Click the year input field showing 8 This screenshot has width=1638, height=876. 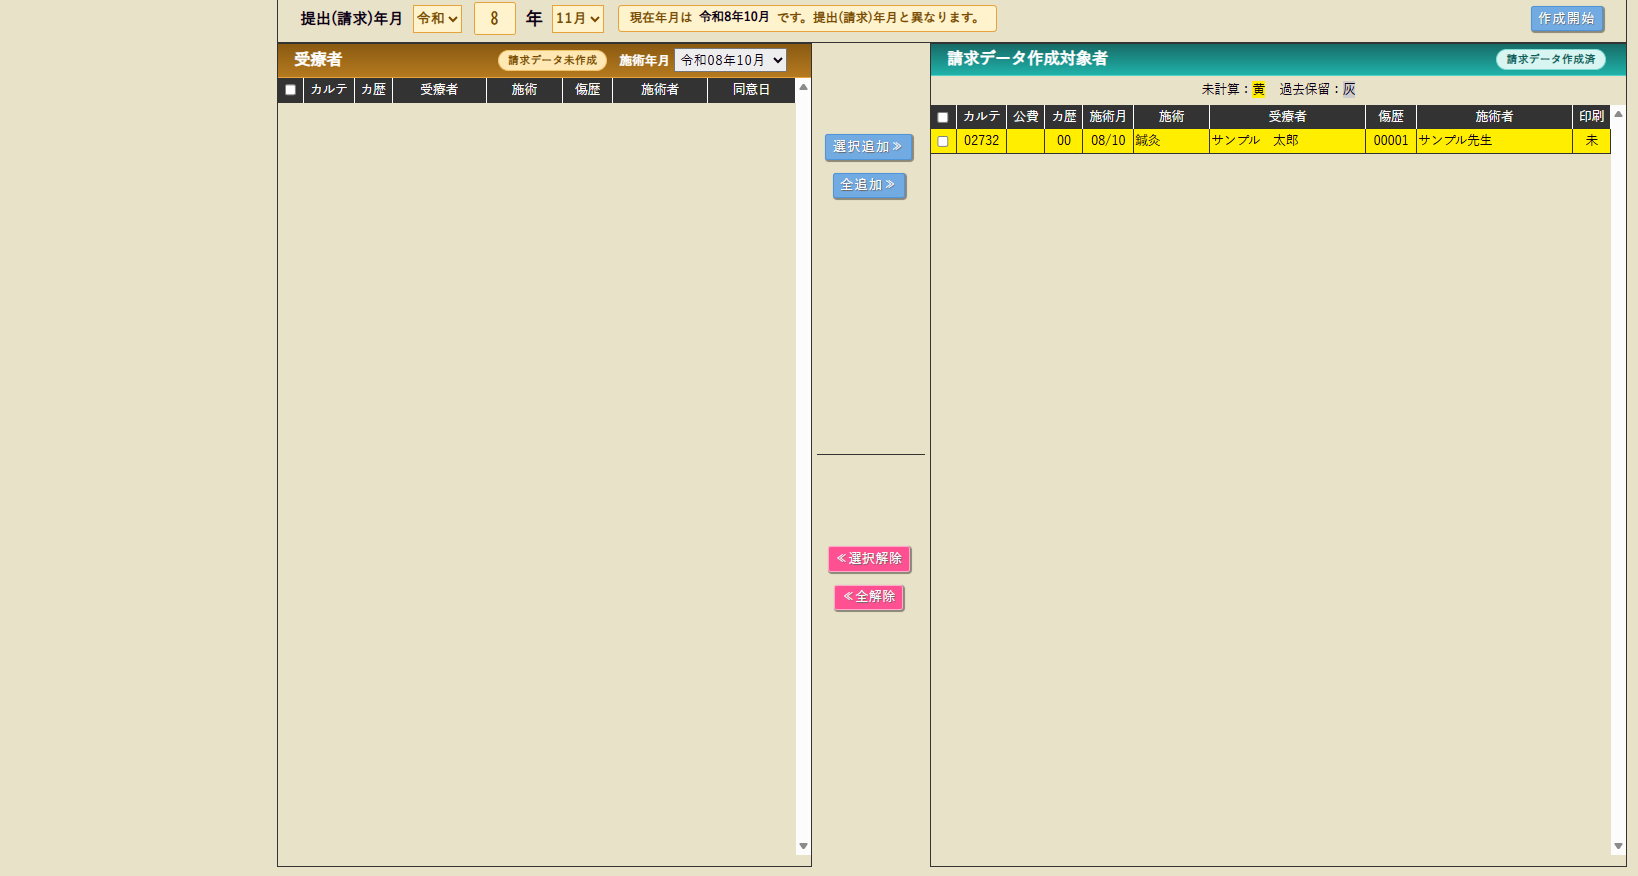tap(494, 19)
